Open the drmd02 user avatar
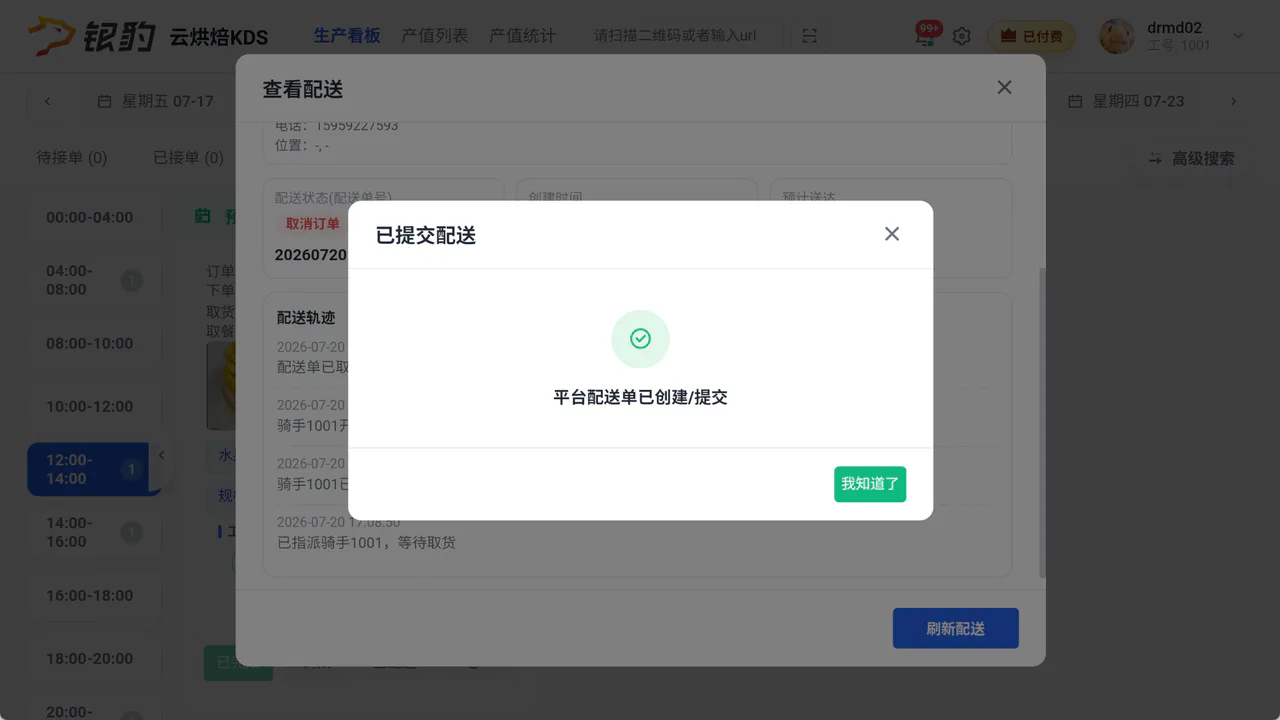 pyautogui.click(x=1117, y=36)
